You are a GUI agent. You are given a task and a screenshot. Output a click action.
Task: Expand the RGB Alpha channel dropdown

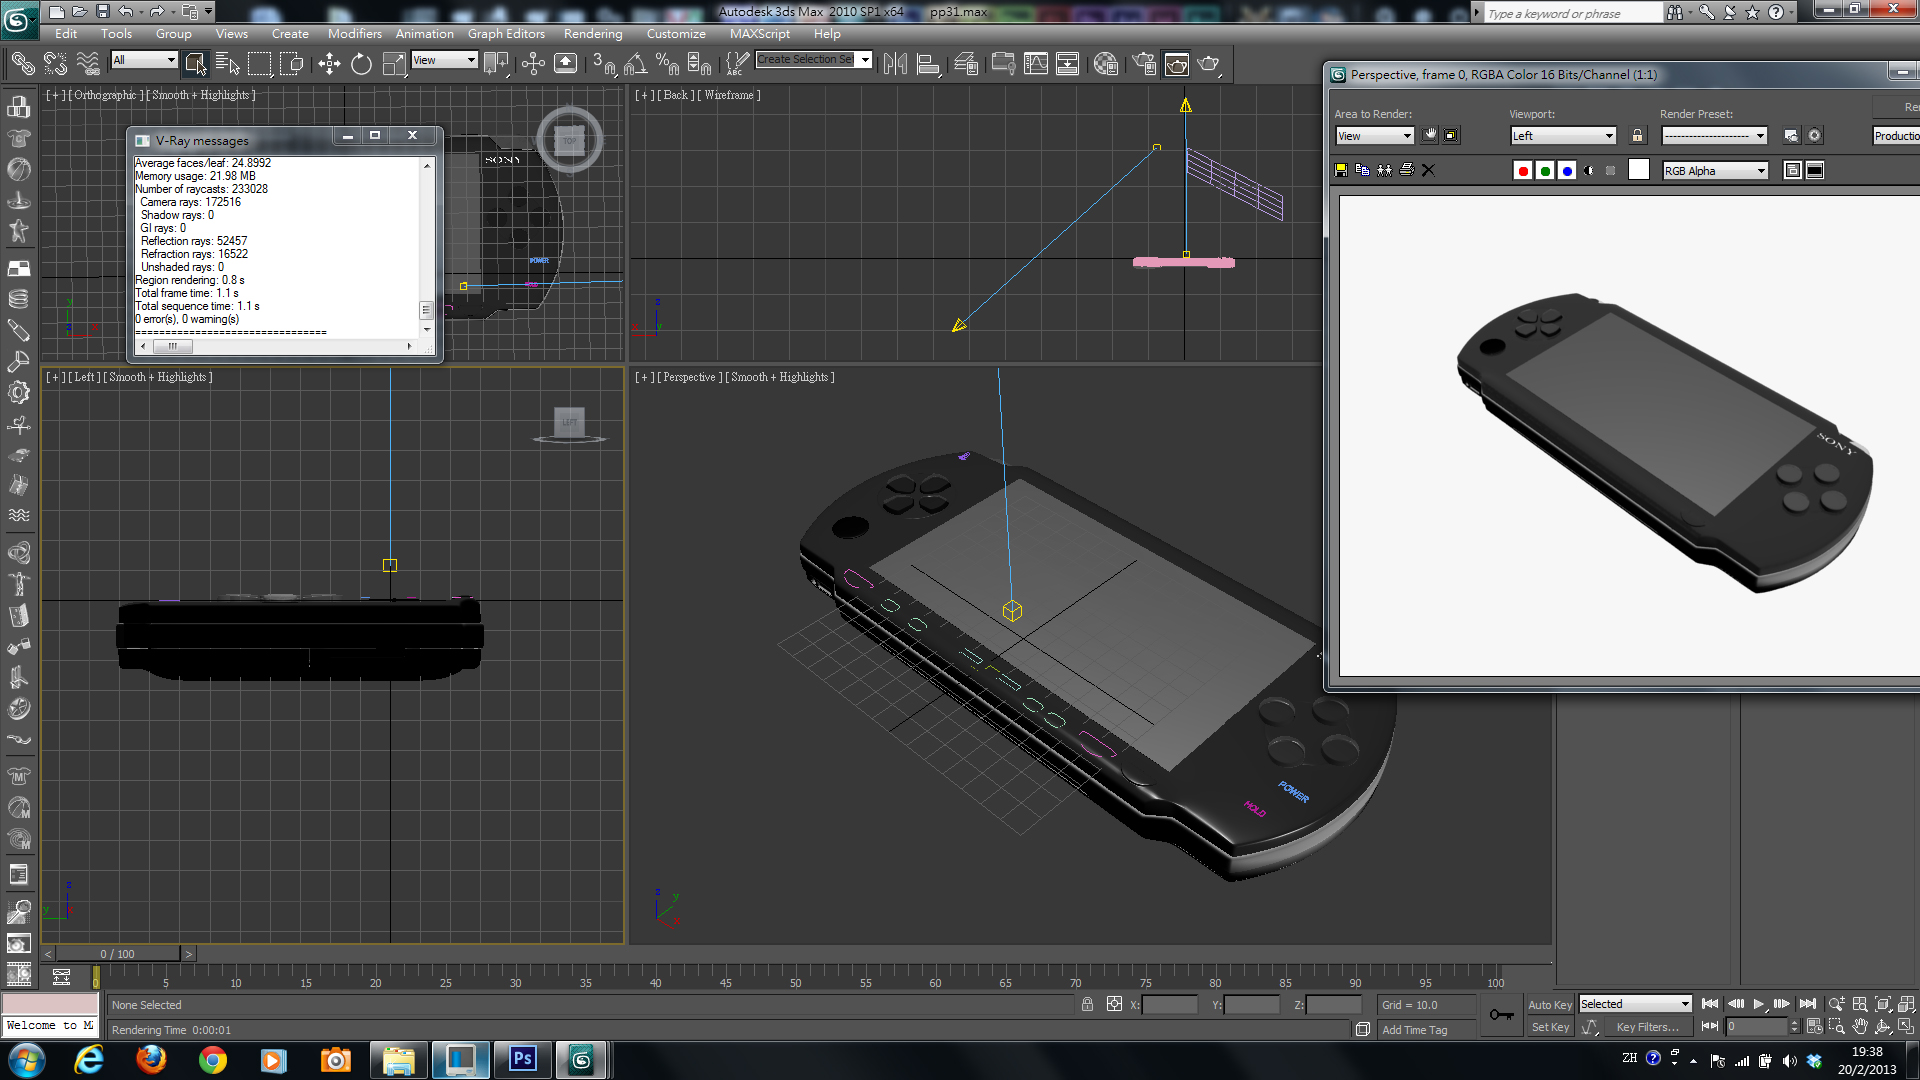coord(1715,170)
